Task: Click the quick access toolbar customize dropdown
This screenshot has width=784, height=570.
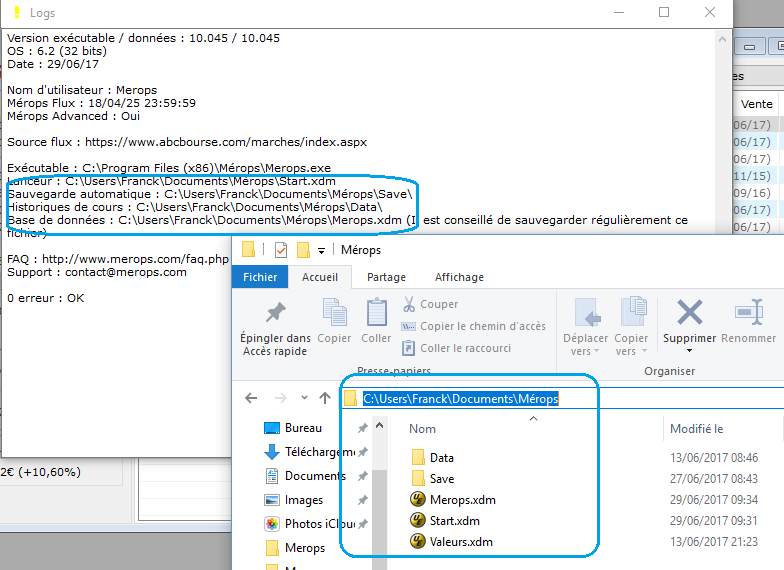Action: pyautogui.click(x=322, y=250)
